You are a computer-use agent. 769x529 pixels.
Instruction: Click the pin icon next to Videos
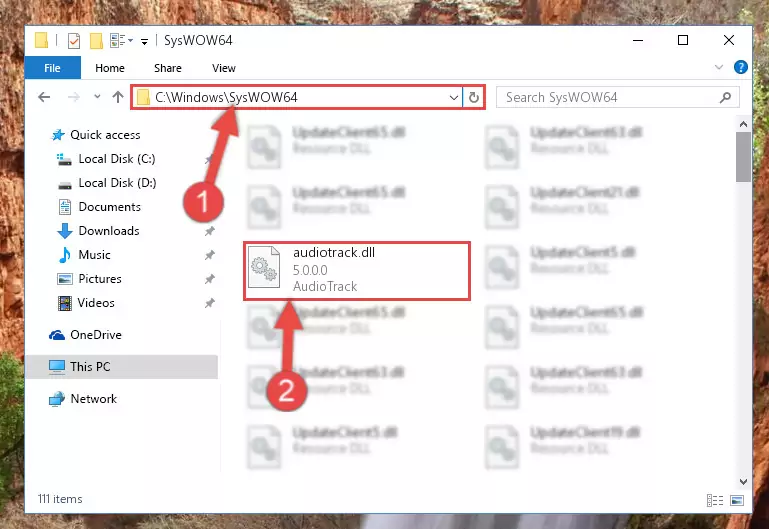(209, 303)
